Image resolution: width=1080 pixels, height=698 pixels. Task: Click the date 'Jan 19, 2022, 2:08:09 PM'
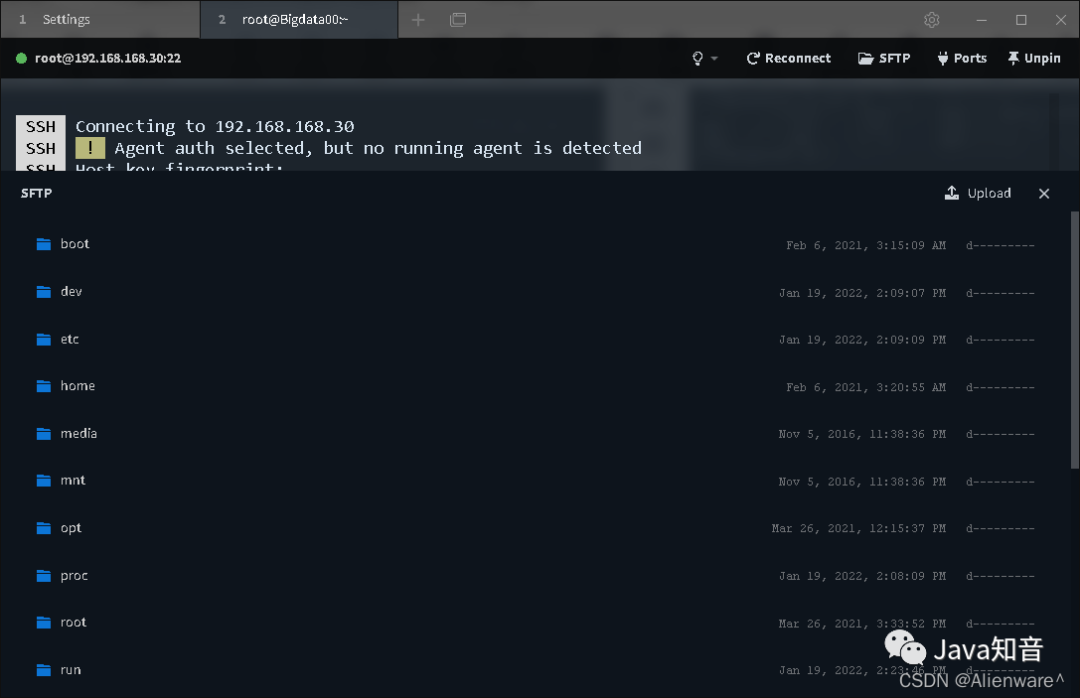(862, 576)
